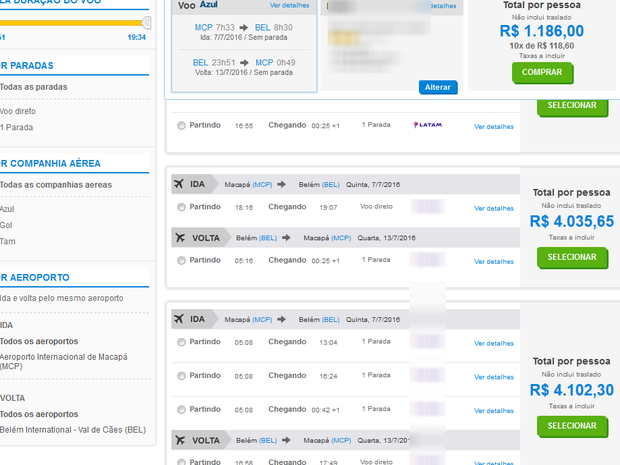Image resolution: width=620 pixels, height=465 pixels.
Task: Select the 18:16 direct flight radio button
Action: [x=181, y=208]
